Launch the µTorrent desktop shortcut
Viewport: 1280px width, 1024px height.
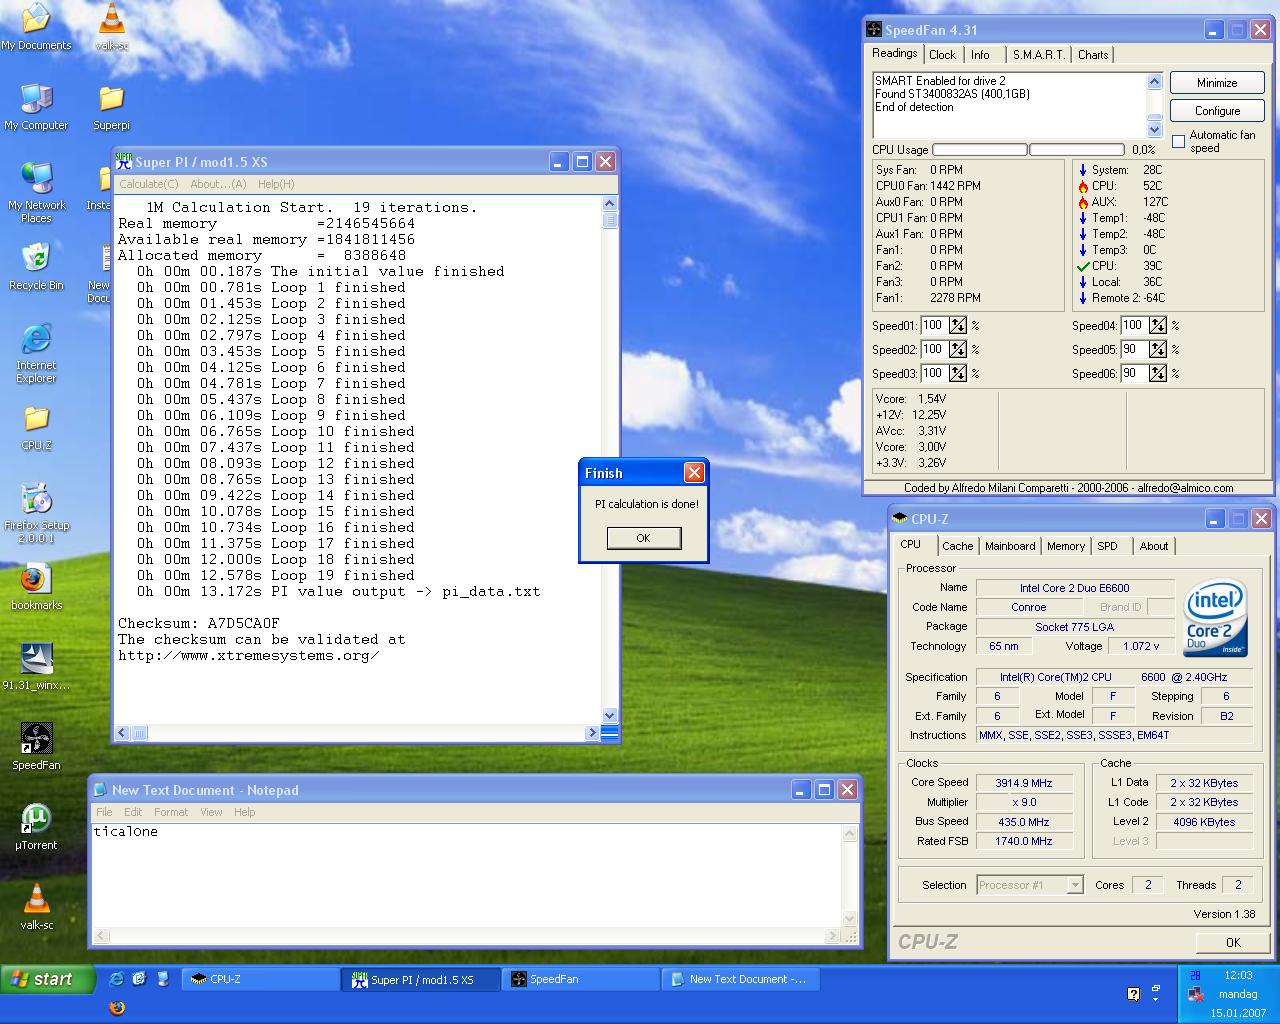[x=36, y=827]
